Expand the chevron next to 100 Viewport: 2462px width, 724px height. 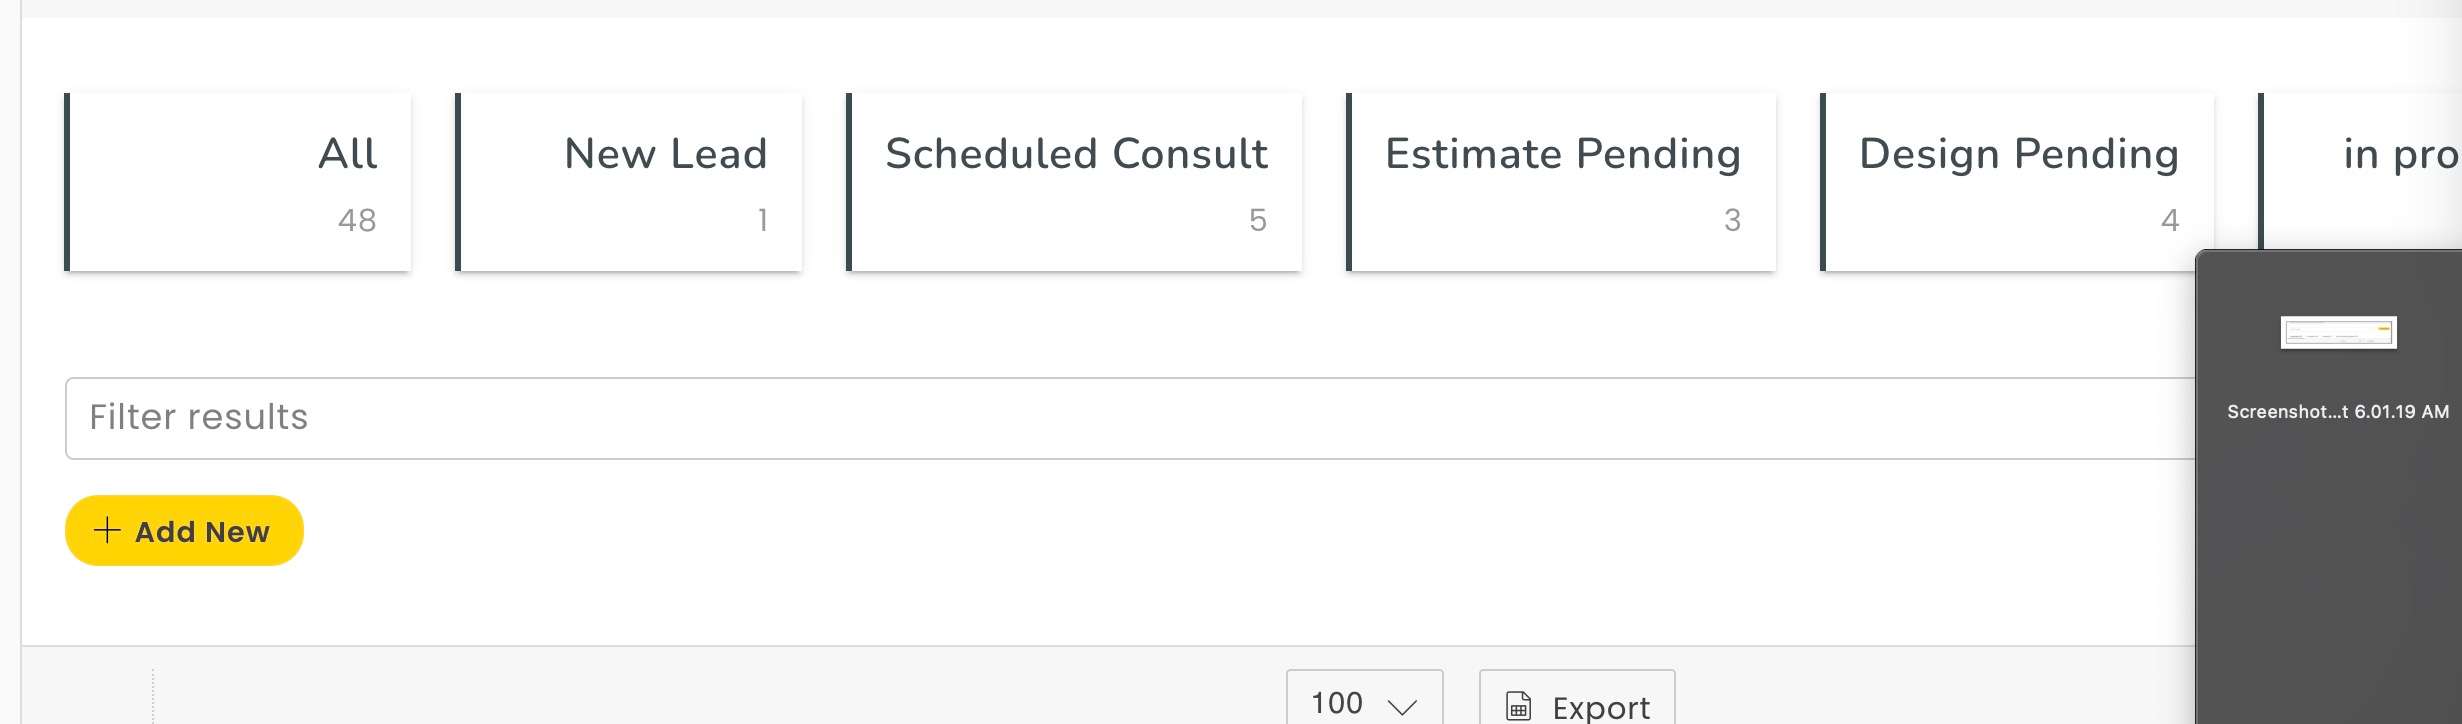point(1402,707)
